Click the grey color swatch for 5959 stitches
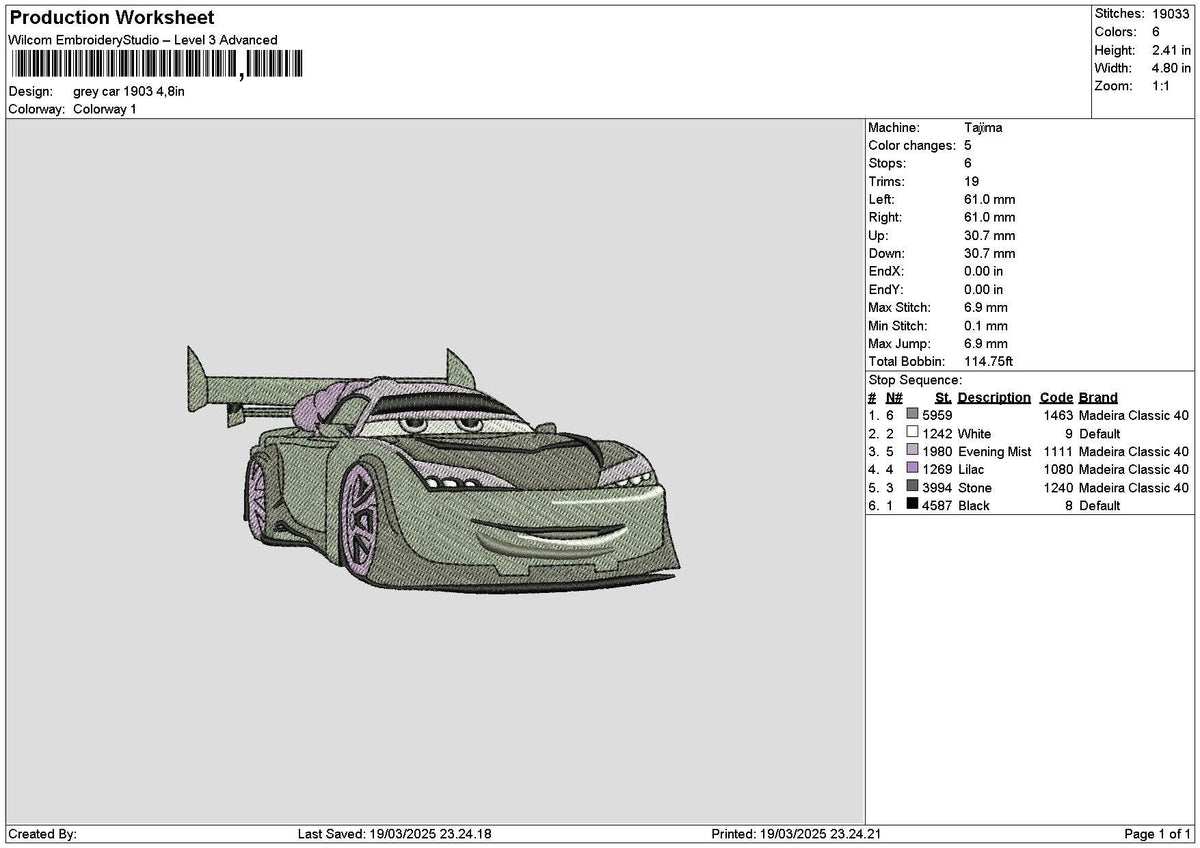Screen dimensions: 1200x848 click(x=912, y=415)
